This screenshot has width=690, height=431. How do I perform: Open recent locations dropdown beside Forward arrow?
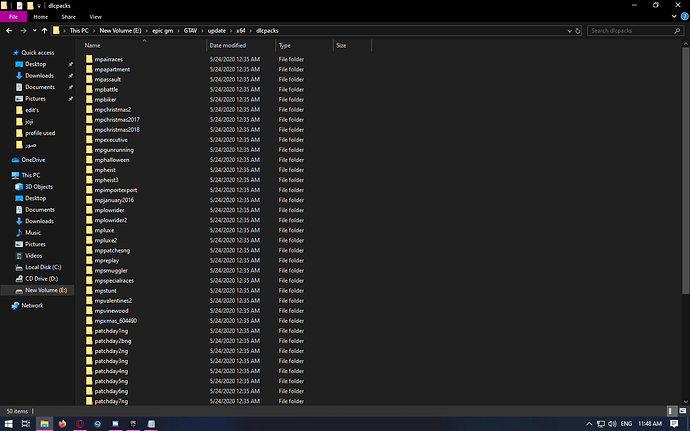pyautogui.click(x=33, y=31)
